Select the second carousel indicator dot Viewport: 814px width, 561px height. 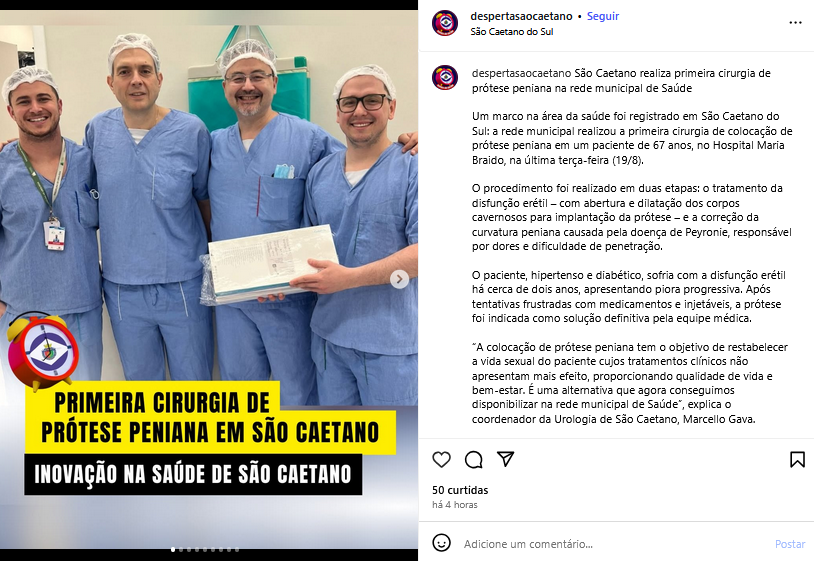(181, 550)
